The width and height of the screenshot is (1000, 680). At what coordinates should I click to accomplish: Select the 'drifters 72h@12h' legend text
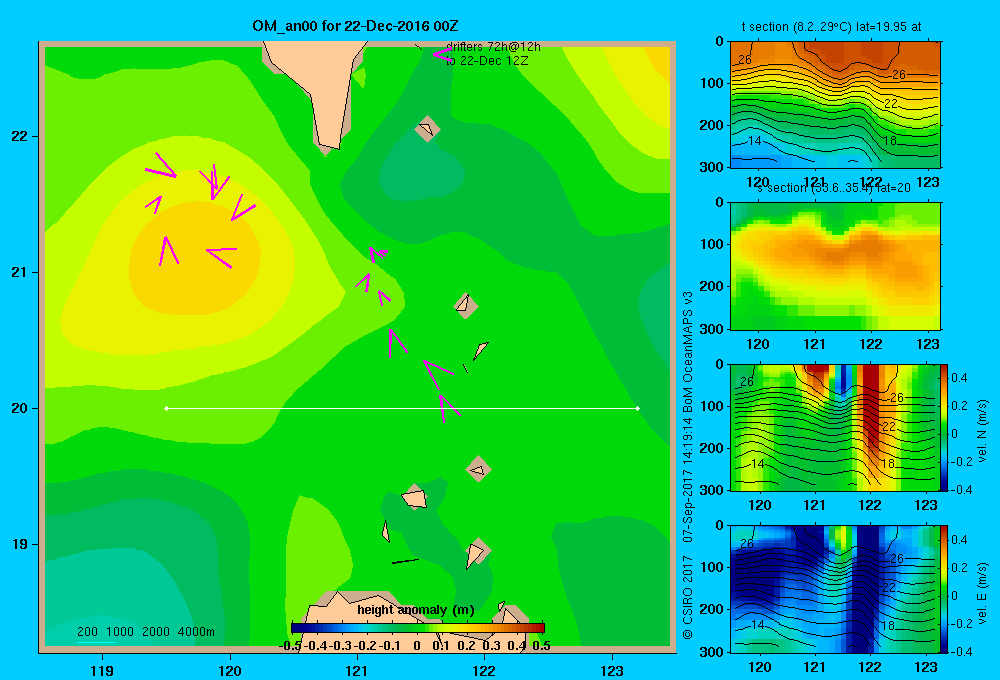click(x=493, y=47)
